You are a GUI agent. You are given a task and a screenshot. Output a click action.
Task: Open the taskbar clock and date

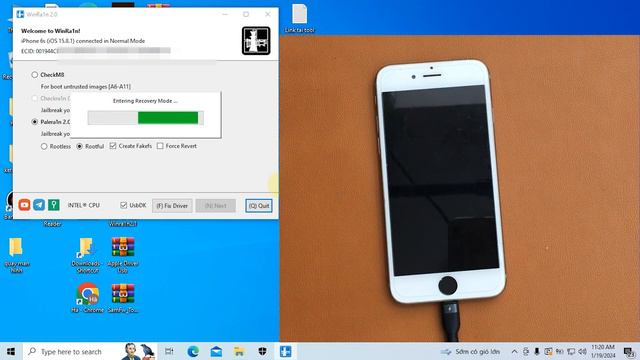pyautogui.click(x=603, y=351)
